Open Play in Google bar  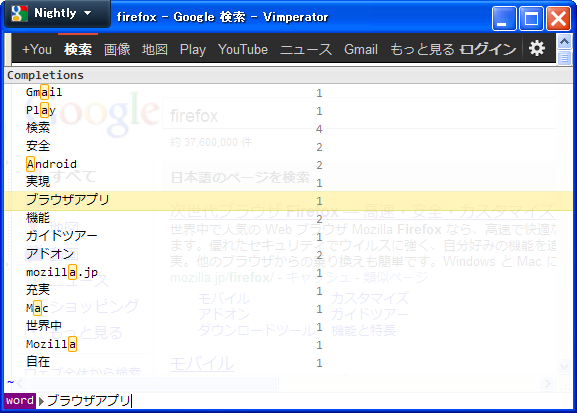click(193, 49)
